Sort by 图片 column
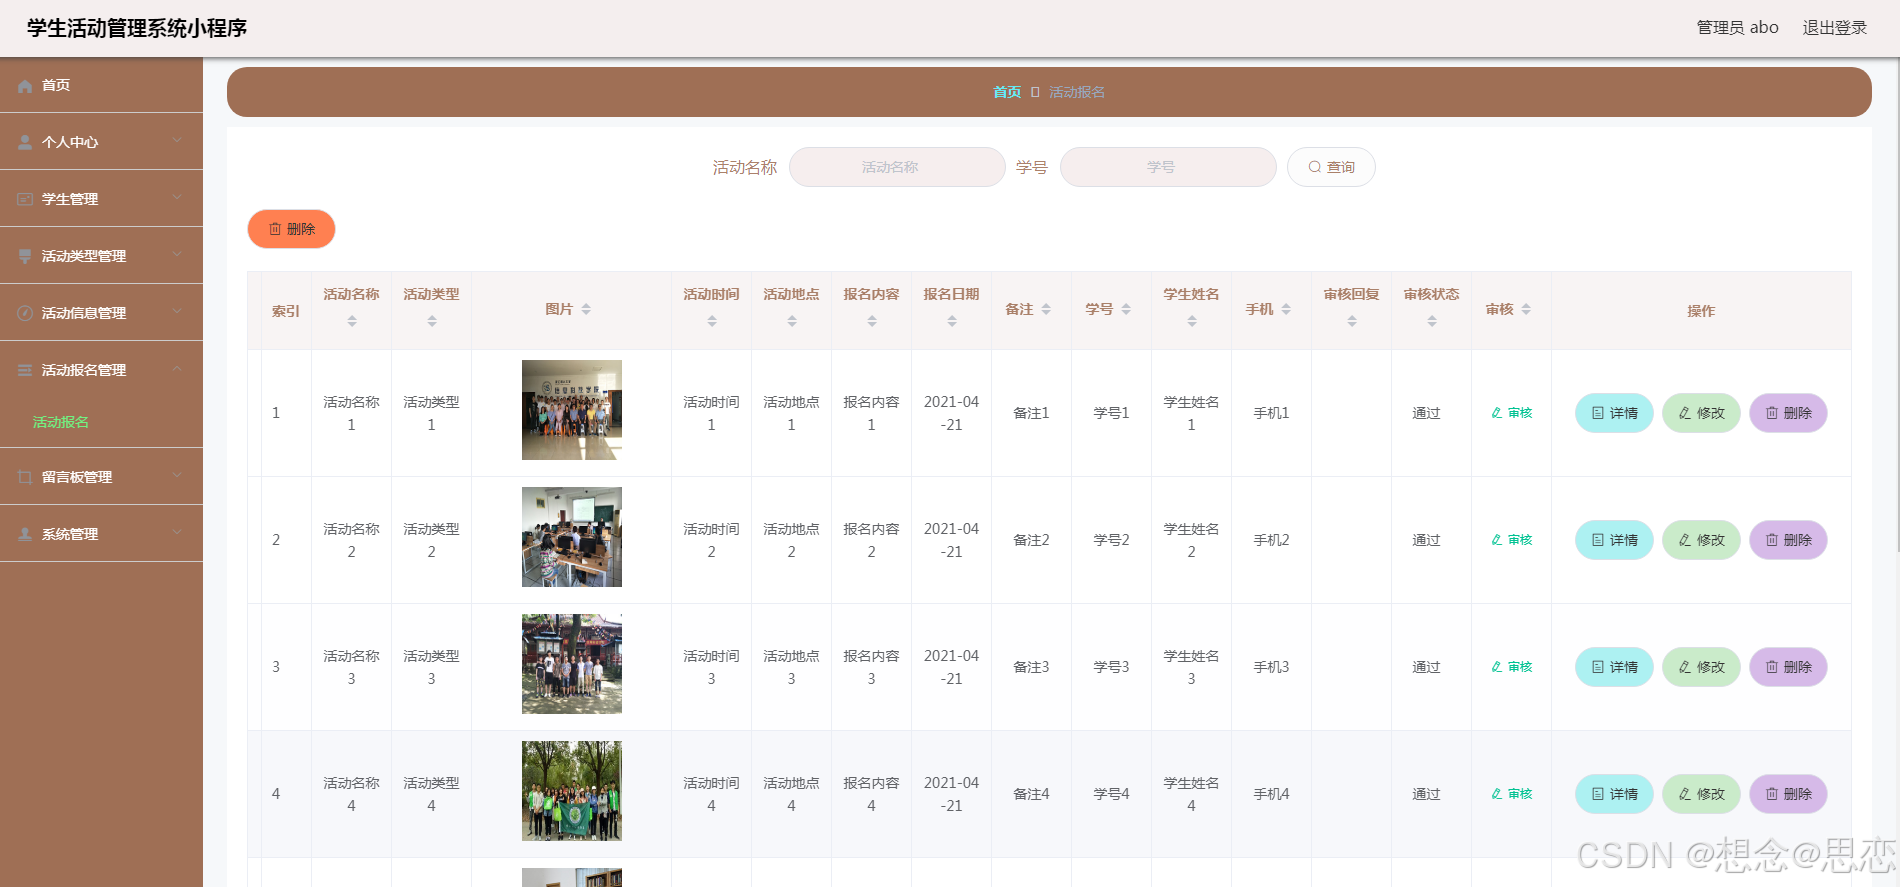 [x=586, y=309]
